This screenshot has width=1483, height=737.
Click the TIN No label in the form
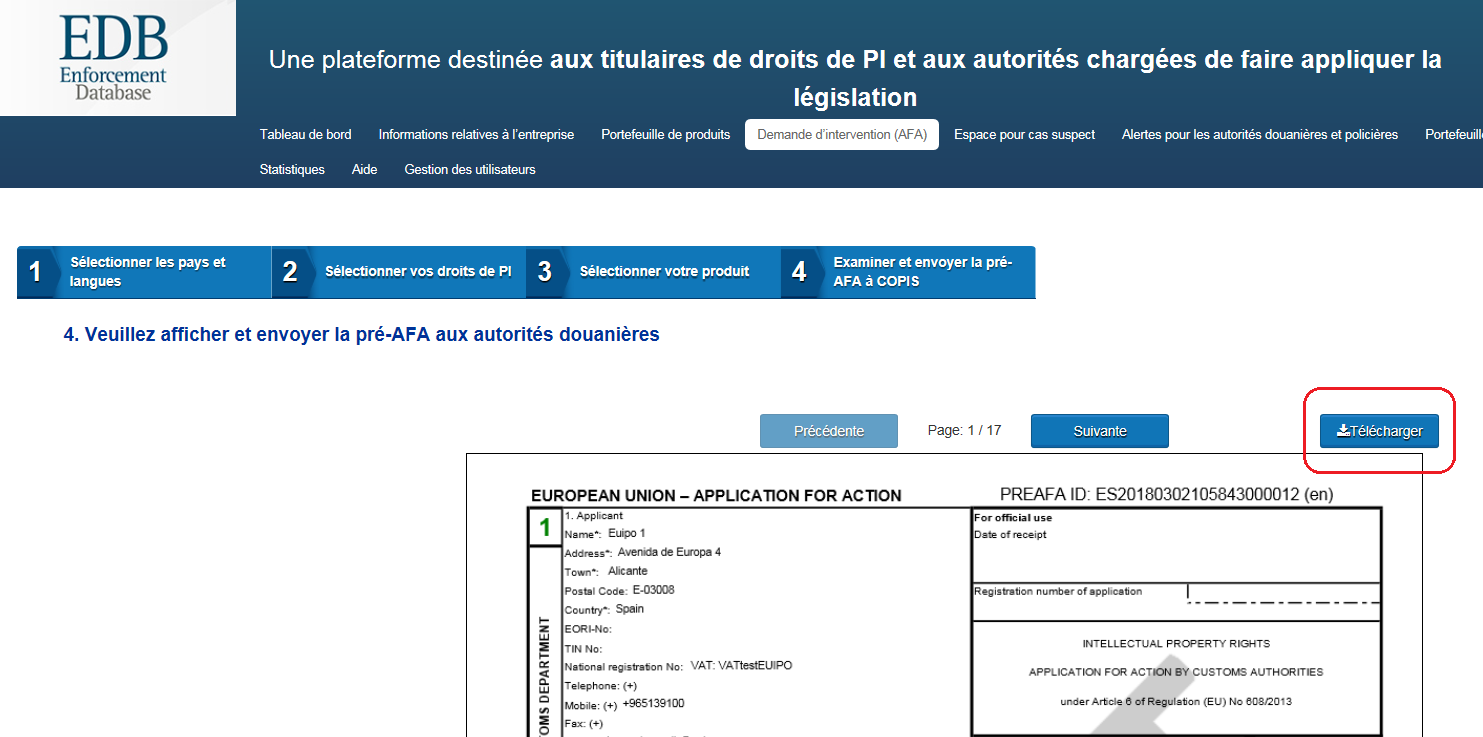tap(584, 649)
